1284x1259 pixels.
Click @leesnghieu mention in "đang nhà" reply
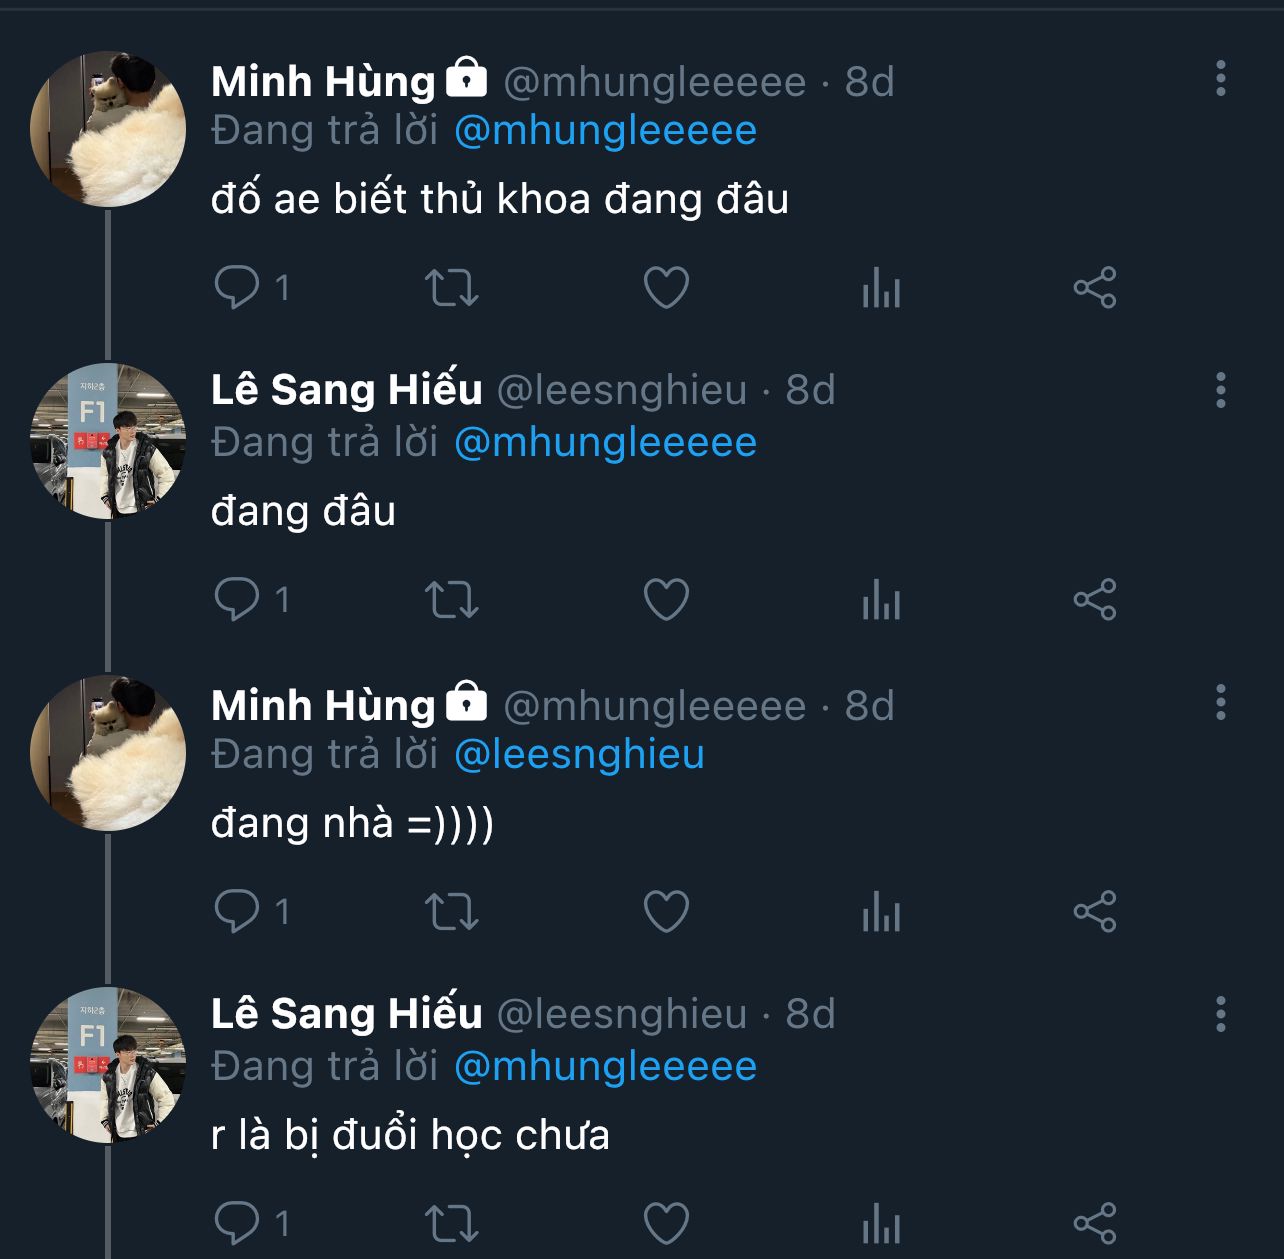pyautogui.click(x=579, y=755)
